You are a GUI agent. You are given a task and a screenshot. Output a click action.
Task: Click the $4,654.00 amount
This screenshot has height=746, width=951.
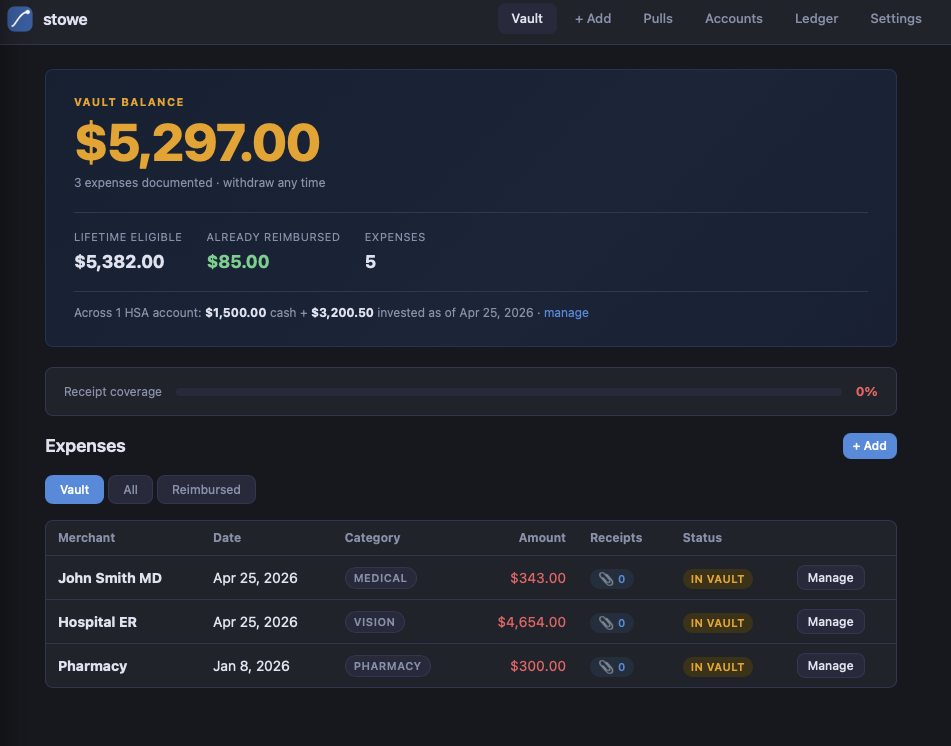(x=531, y=622)
